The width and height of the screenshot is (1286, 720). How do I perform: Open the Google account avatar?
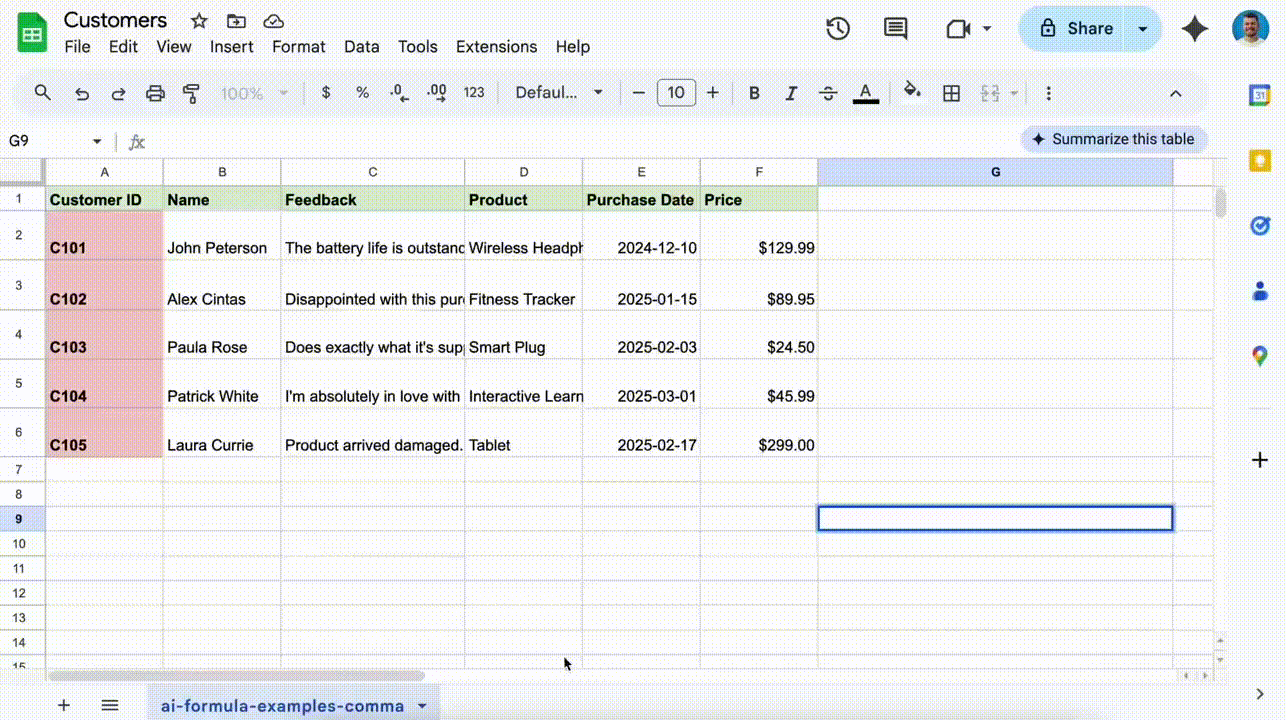coord(1250,29)
